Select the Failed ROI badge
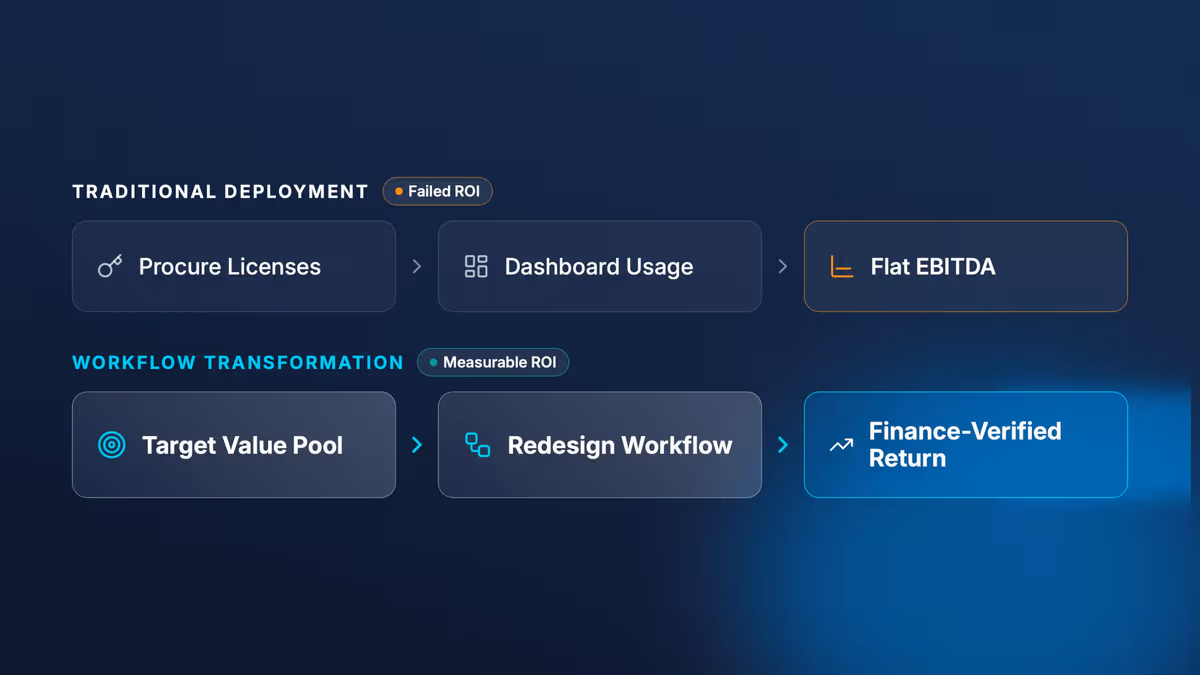 click(x=437, y=191)
